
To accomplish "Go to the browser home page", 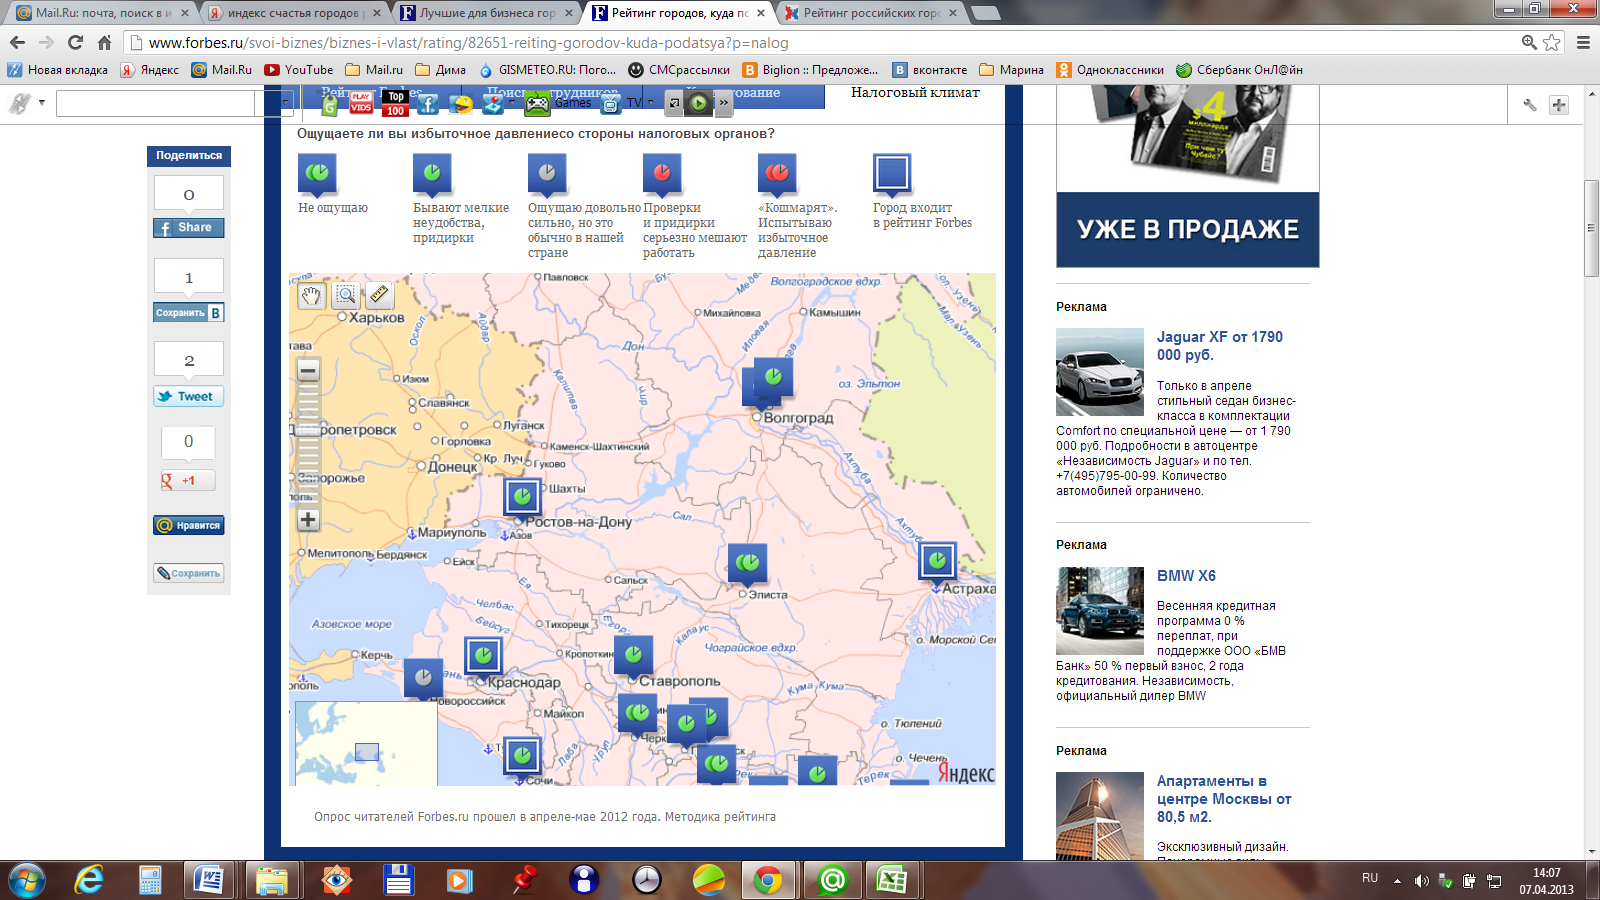I will coord(104,42).
